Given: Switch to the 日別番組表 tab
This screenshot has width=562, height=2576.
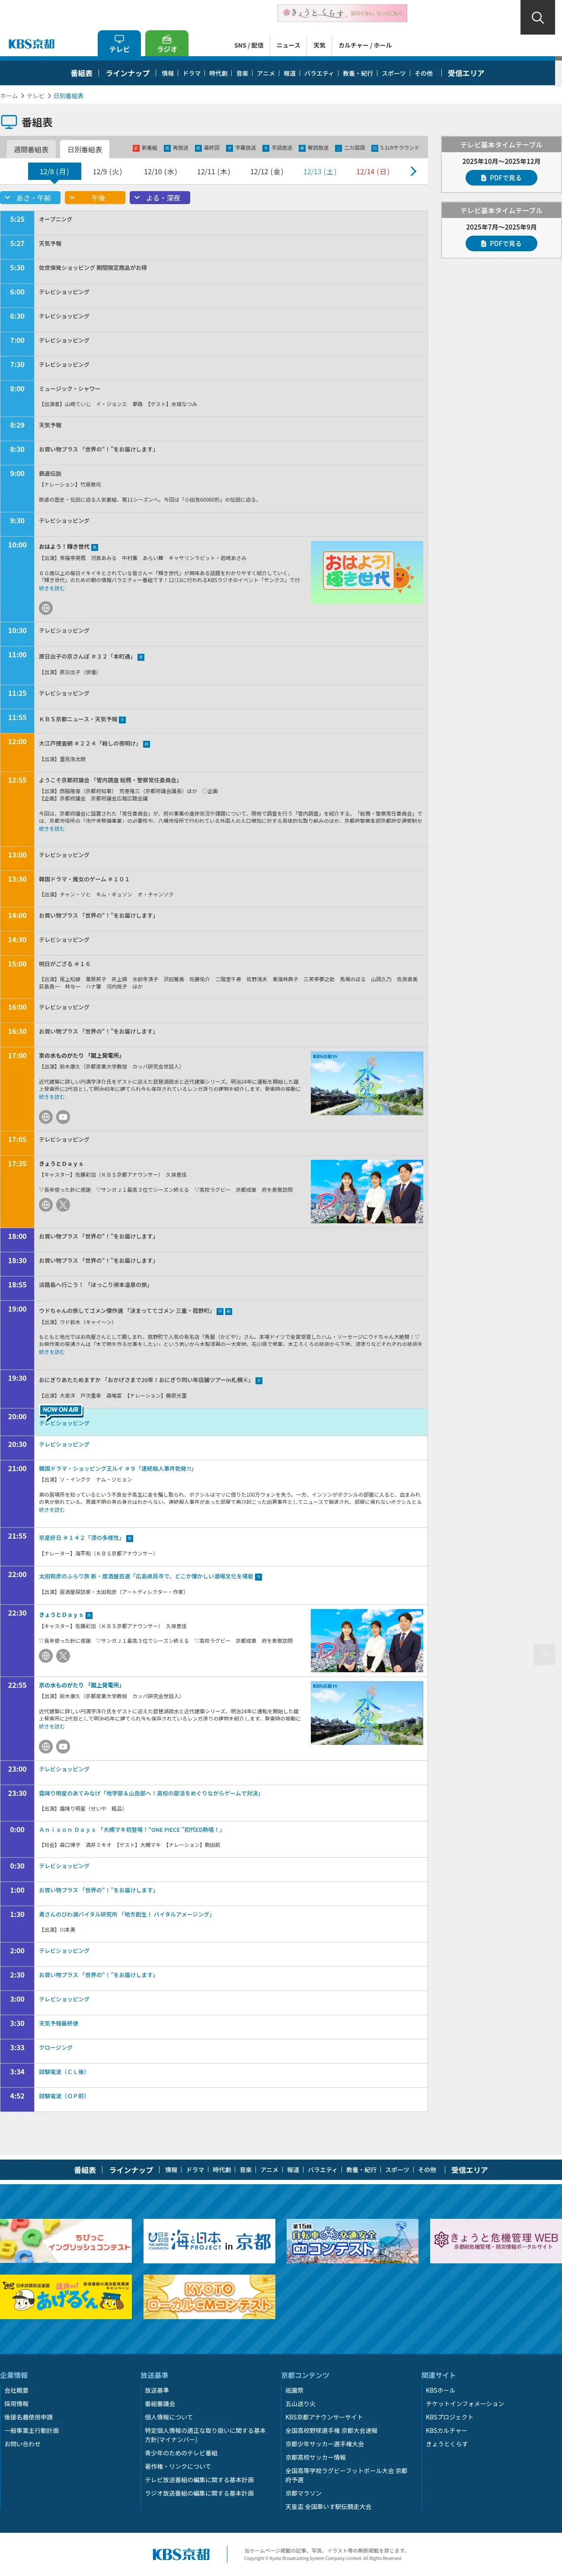Looking at the screenshot, I should tap(85, 150).
